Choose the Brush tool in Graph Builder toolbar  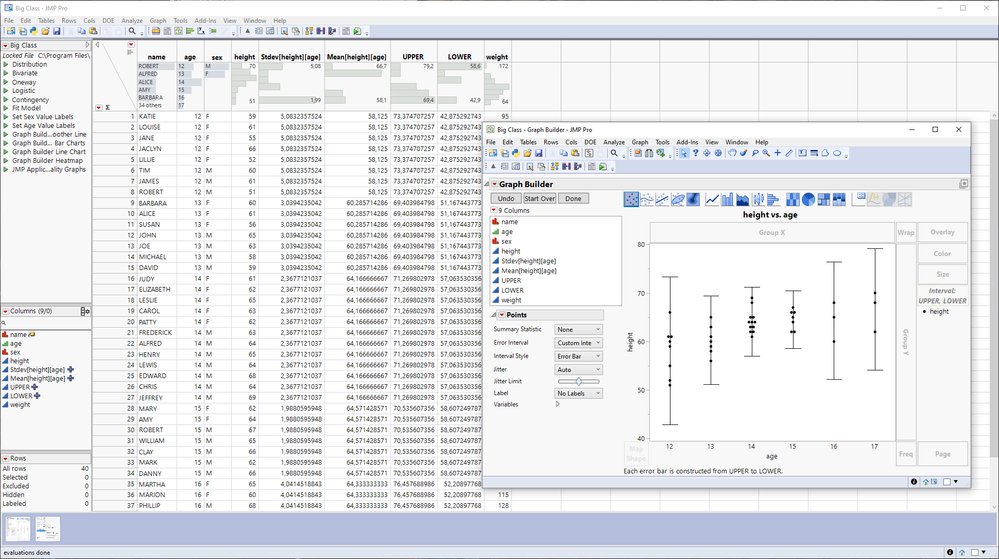(743, 153)
